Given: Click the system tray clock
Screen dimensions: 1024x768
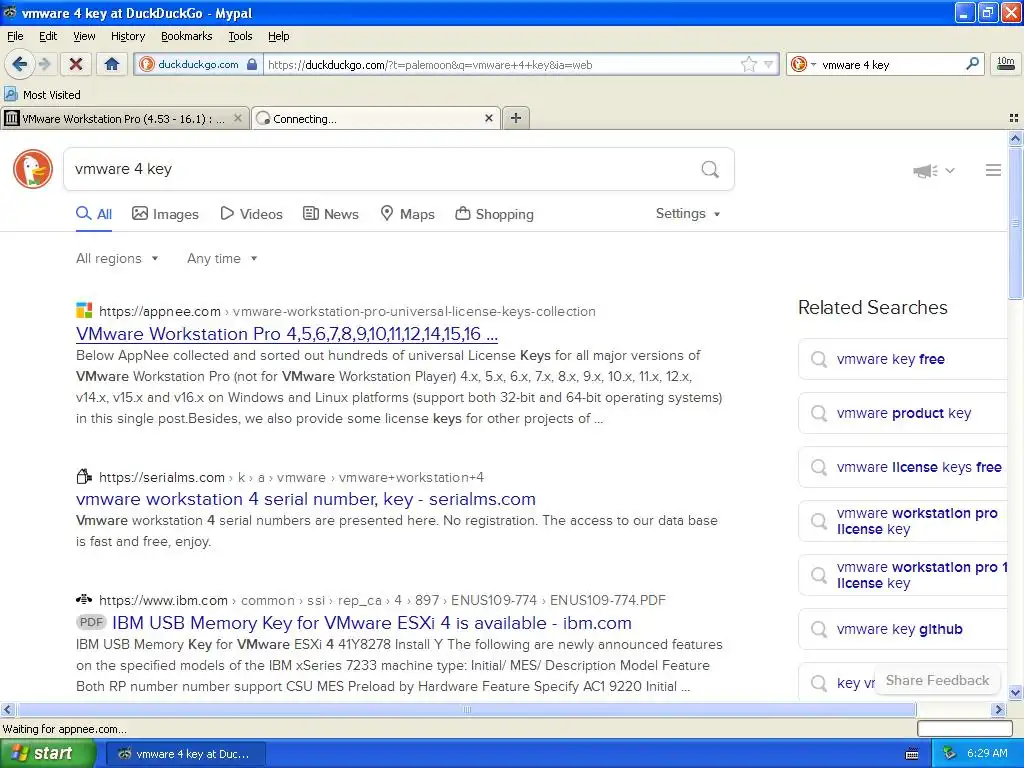Looking at the screenshot, I should point(987,753).
